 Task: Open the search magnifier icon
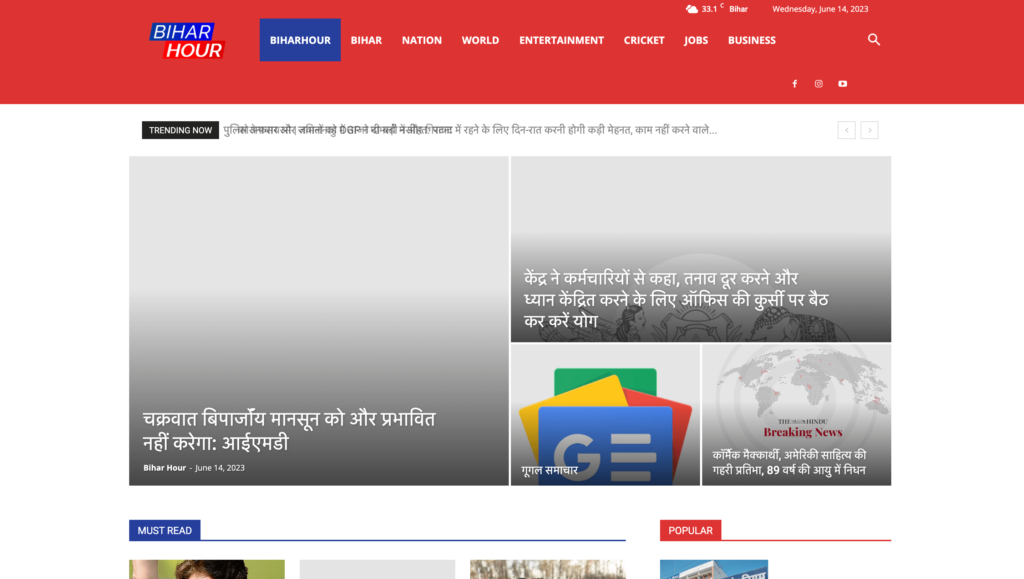coord(874,40)
